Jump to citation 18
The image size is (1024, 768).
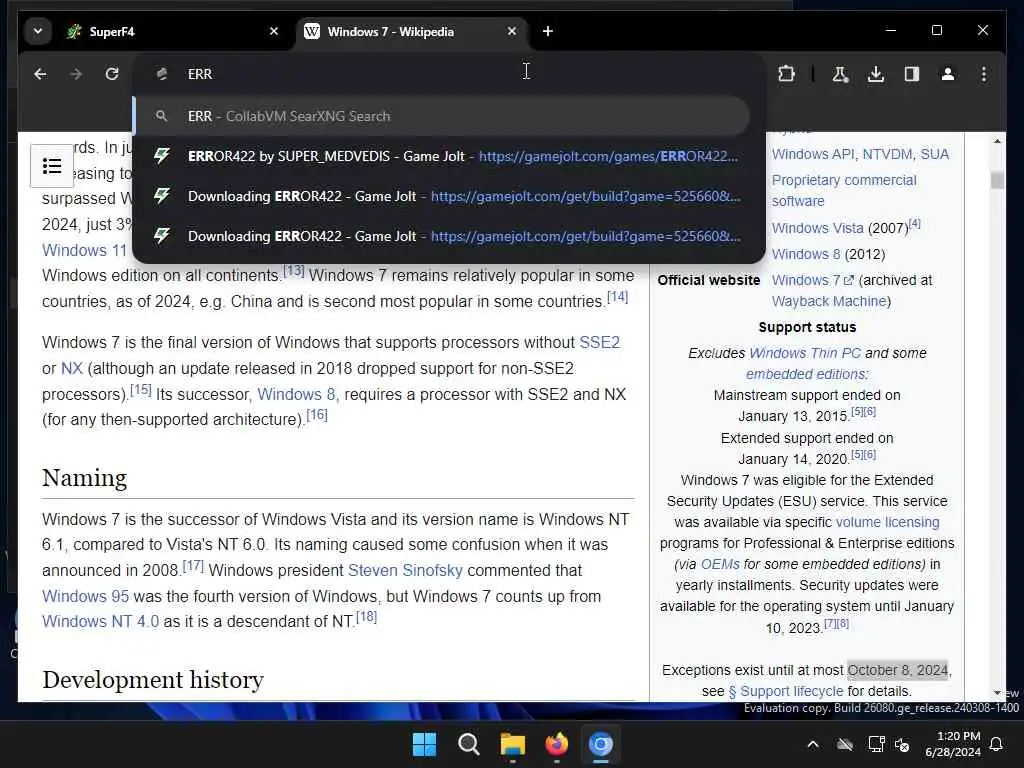click(366, 616)
